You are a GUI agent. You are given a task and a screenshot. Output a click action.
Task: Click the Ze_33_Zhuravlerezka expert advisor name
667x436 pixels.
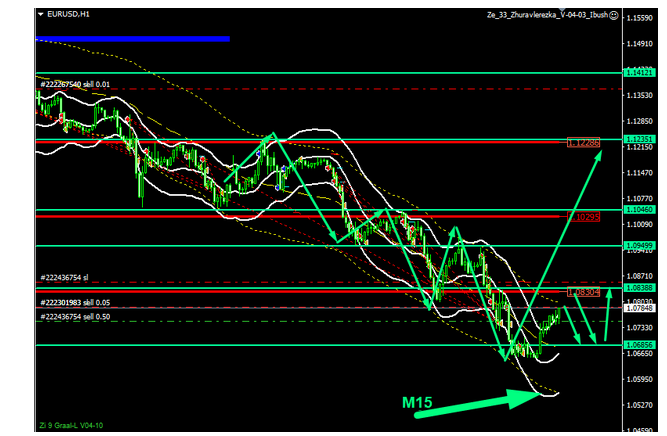click(x=545, y=16)
